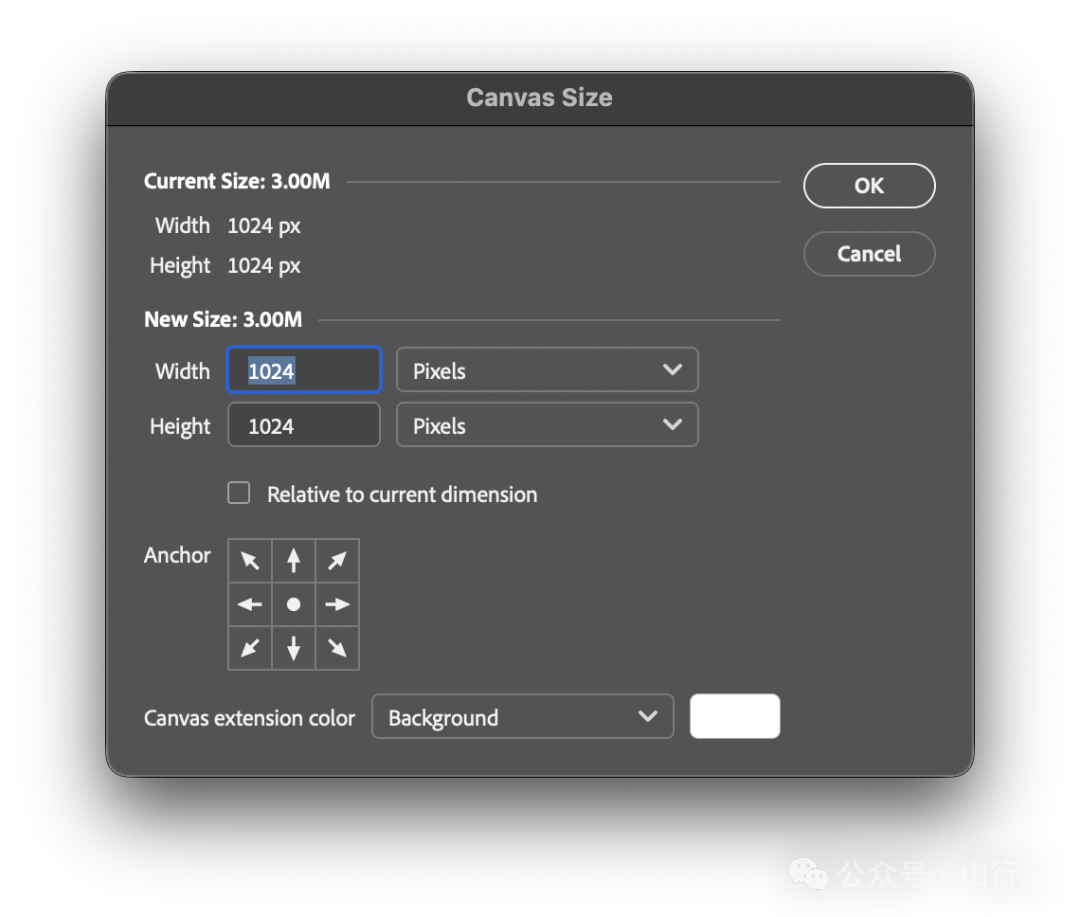Focus the New Size Width field
The height and width of the screenshot is (917, 1080).
304,370
